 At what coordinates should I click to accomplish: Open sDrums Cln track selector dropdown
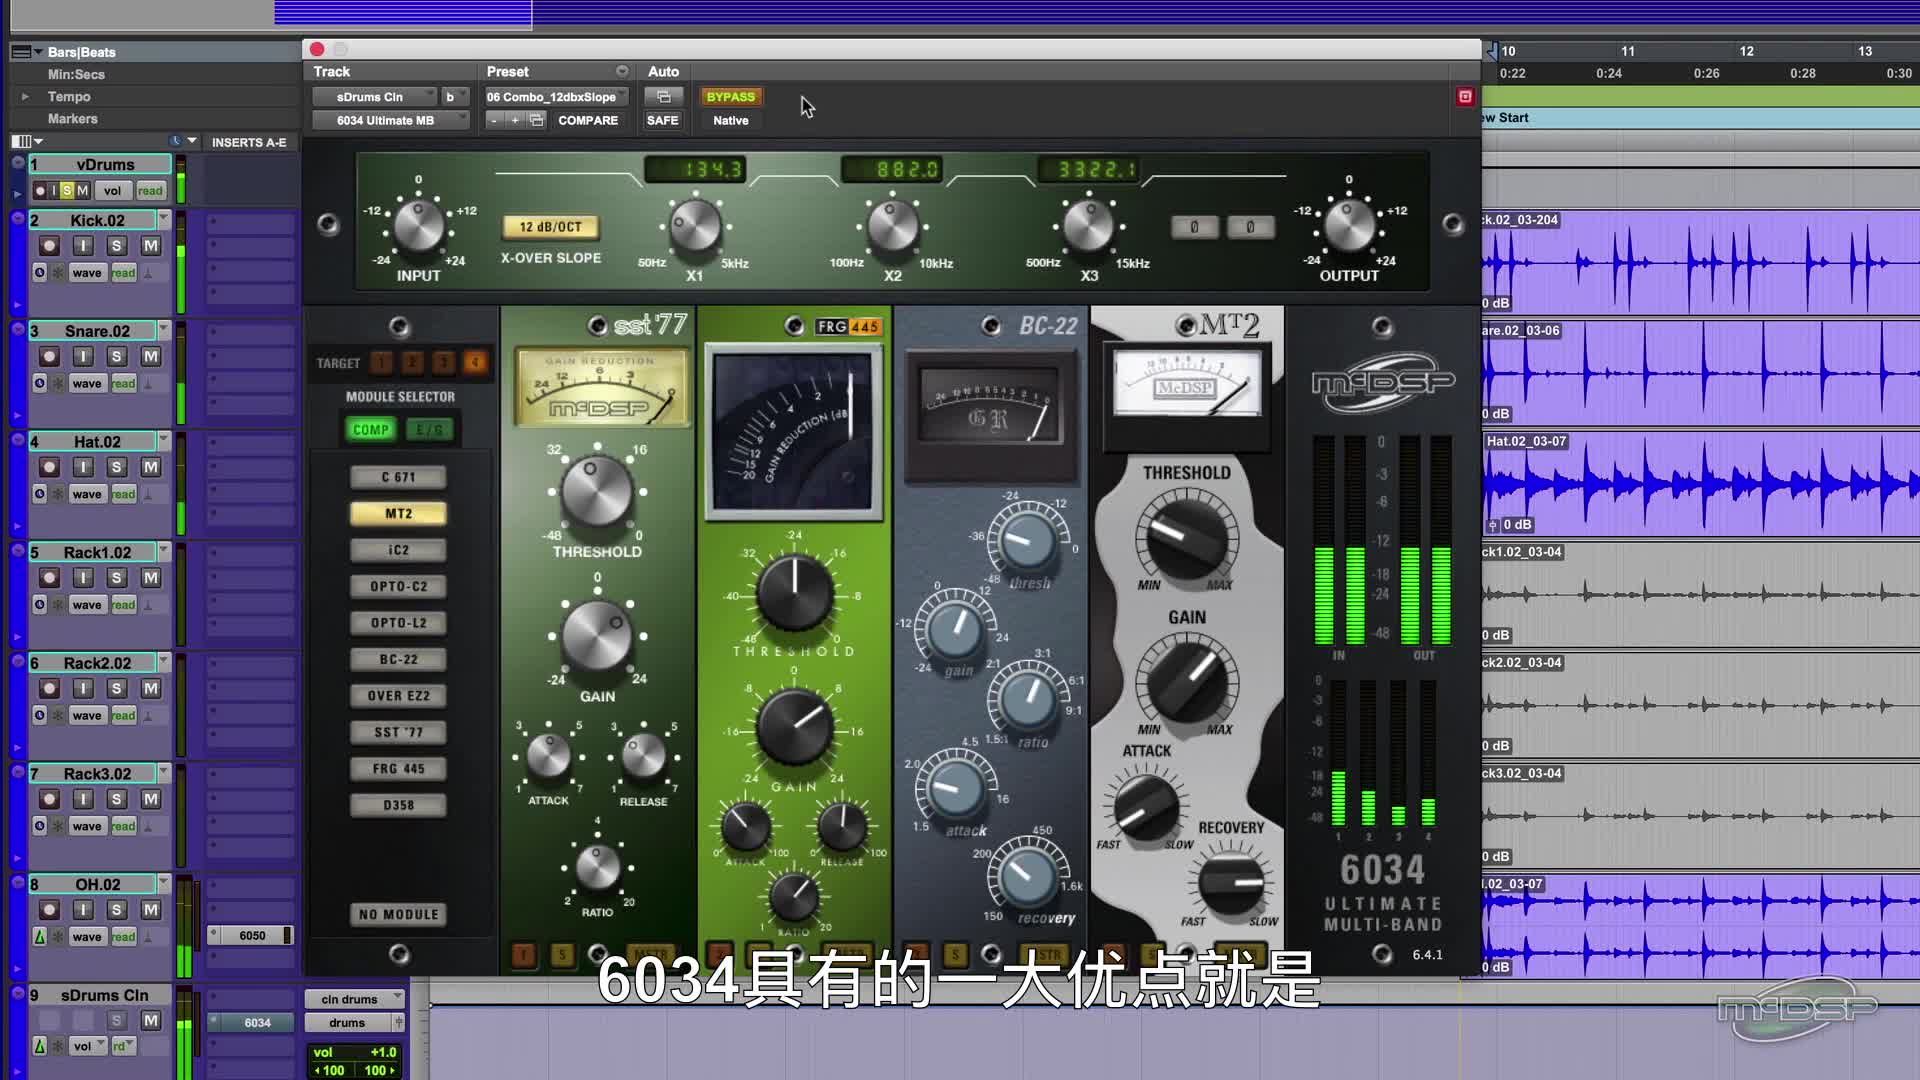coord(374,97)
